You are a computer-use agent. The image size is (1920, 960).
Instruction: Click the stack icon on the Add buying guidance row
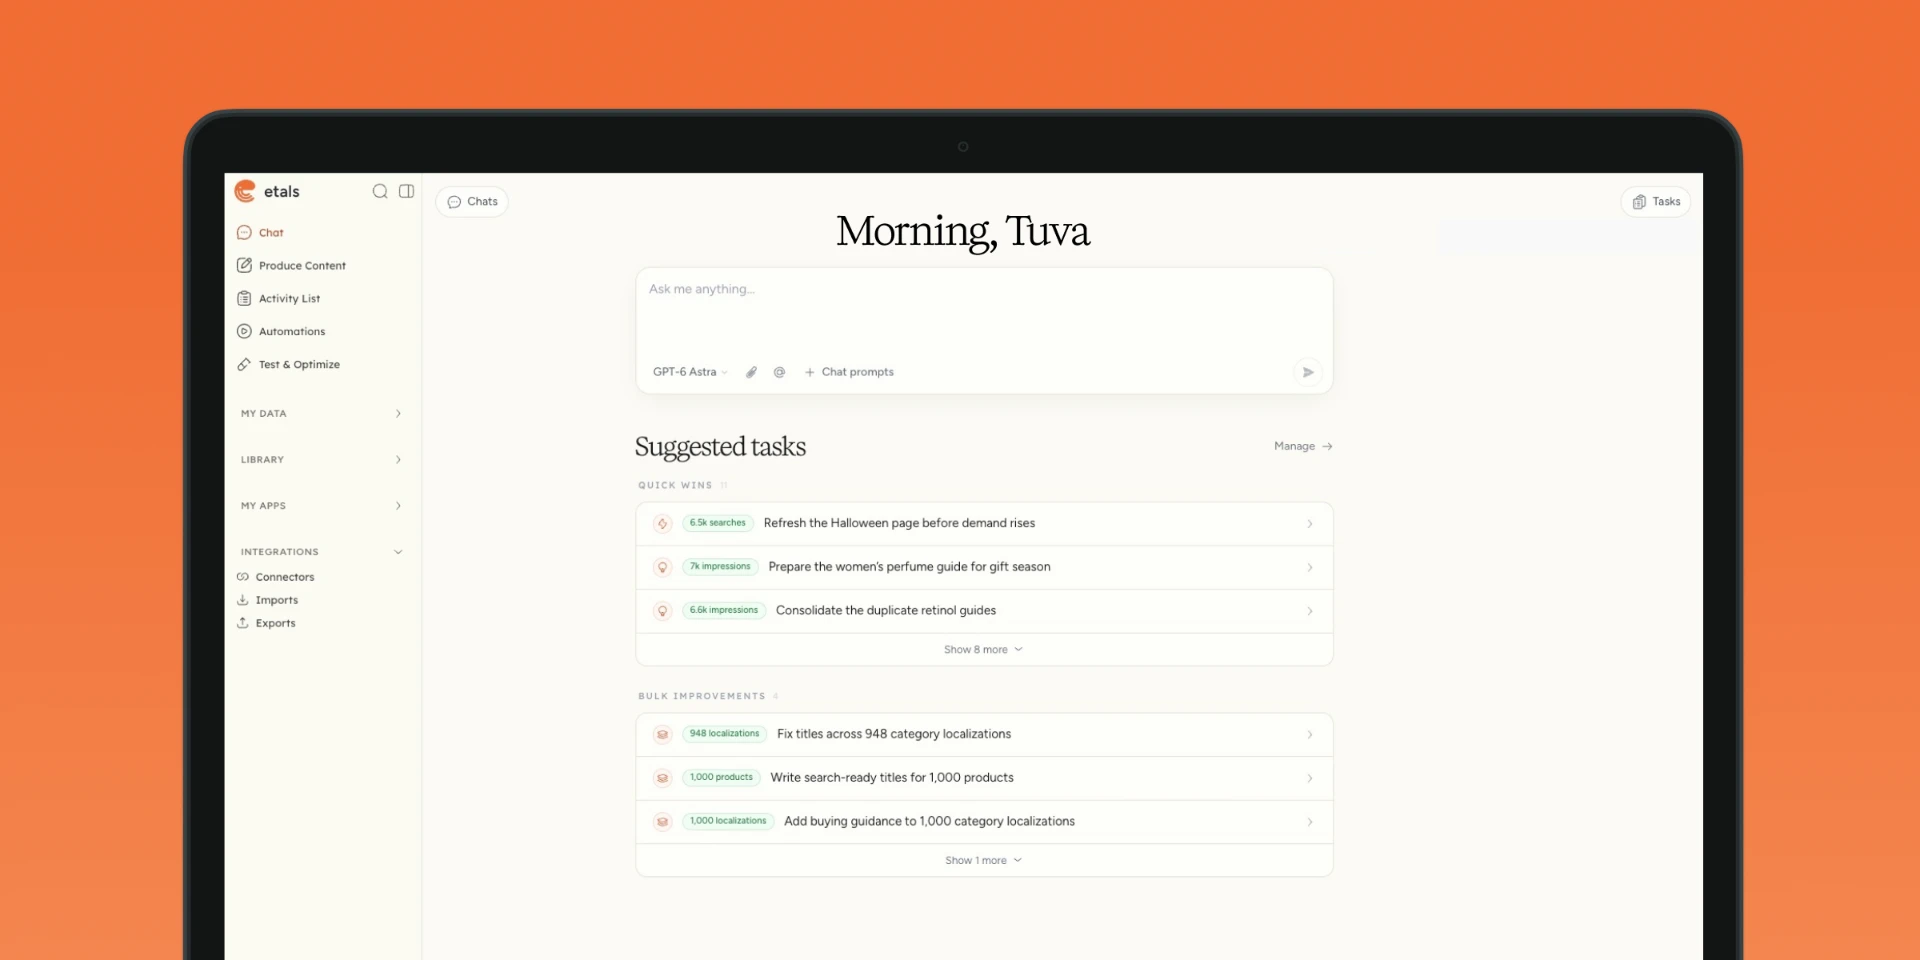662,822
